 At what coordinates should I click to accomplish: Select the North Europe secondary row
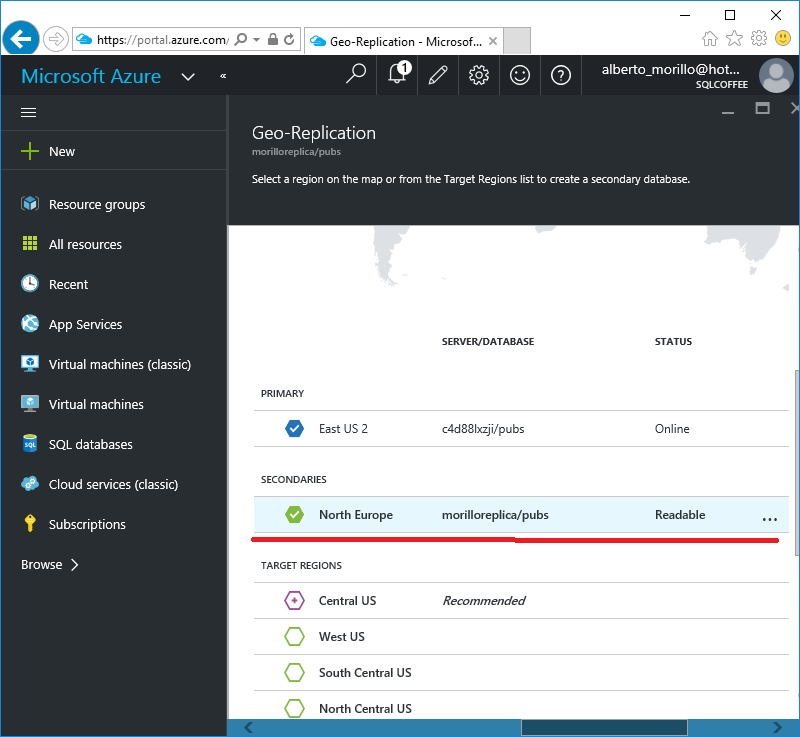tap(521, 515)
